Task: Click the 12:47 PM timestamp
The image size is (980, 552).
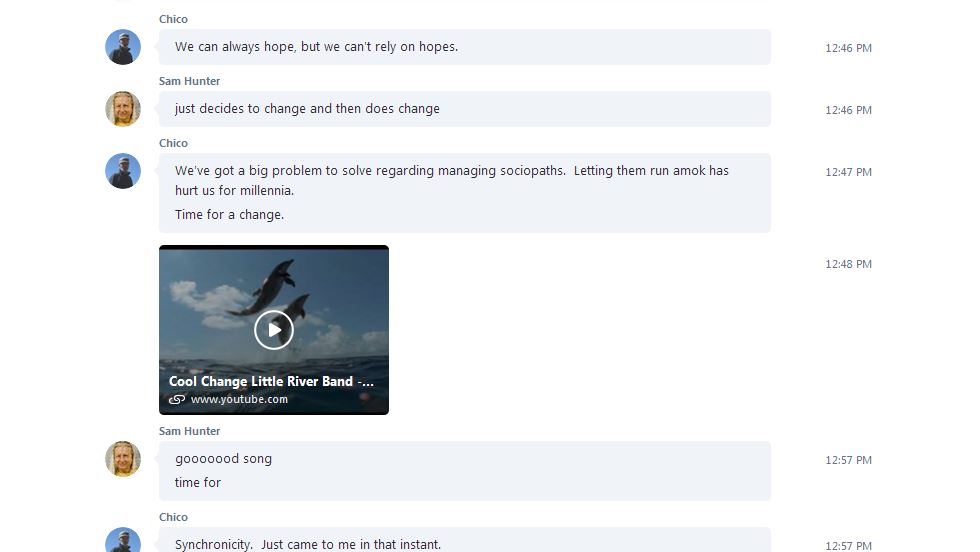Action: tap(848, 172)
